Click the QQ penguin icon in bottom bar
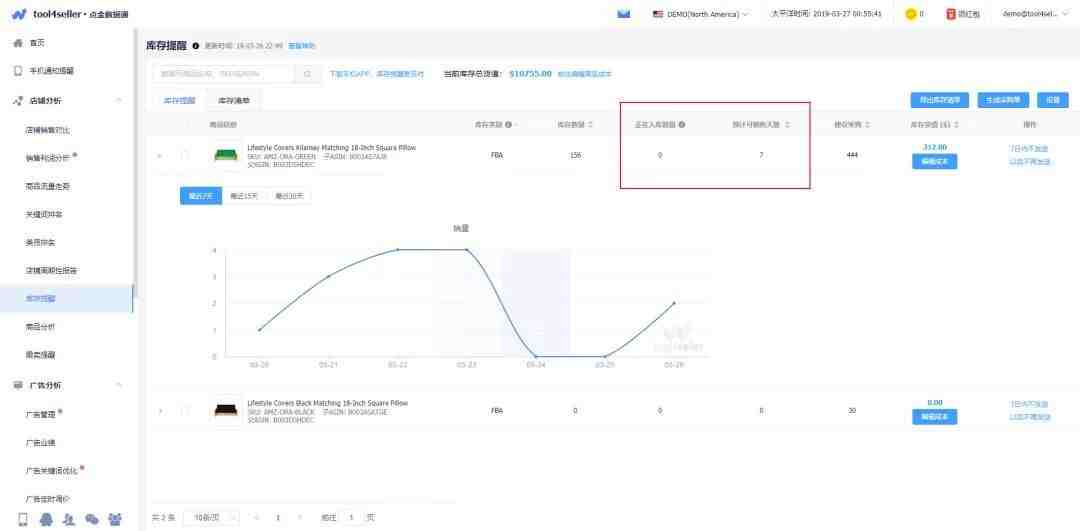This screenshot has height=531, width=1080. tap(46, 519)
